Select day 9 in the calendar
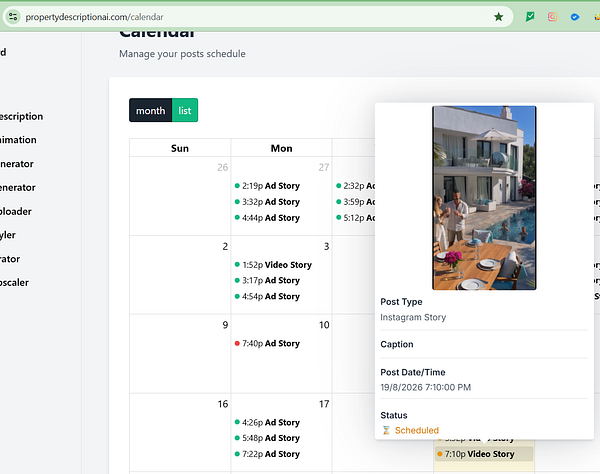The width and height of the screenshot is (600, 474). point(225,325)
